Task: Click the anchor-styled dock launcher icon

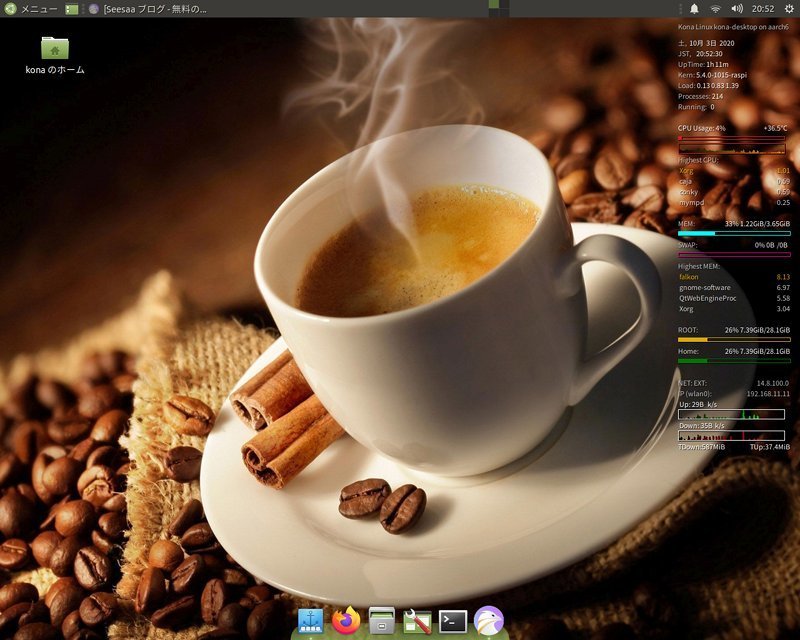Action: tap(310, 620)
